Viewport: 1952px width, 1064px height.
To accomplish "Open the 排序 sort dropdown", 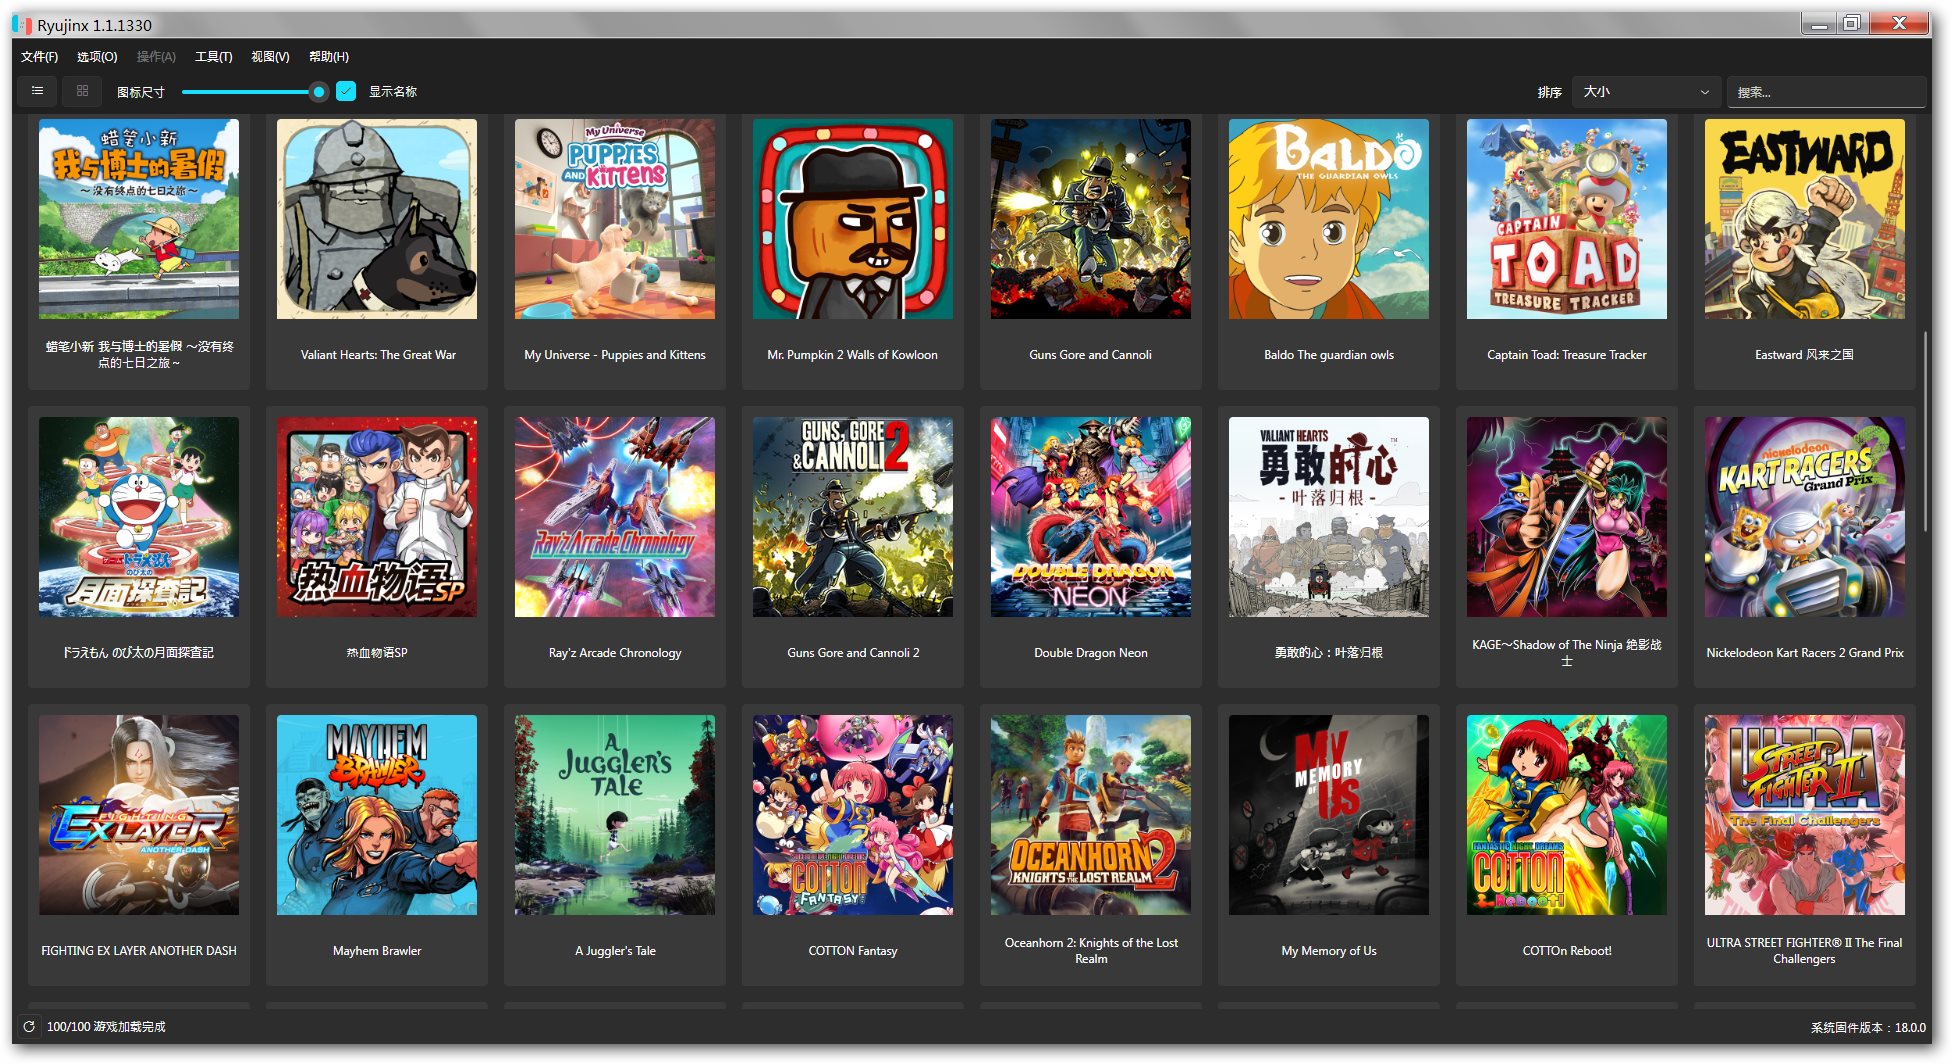I will coord(1646,91).
